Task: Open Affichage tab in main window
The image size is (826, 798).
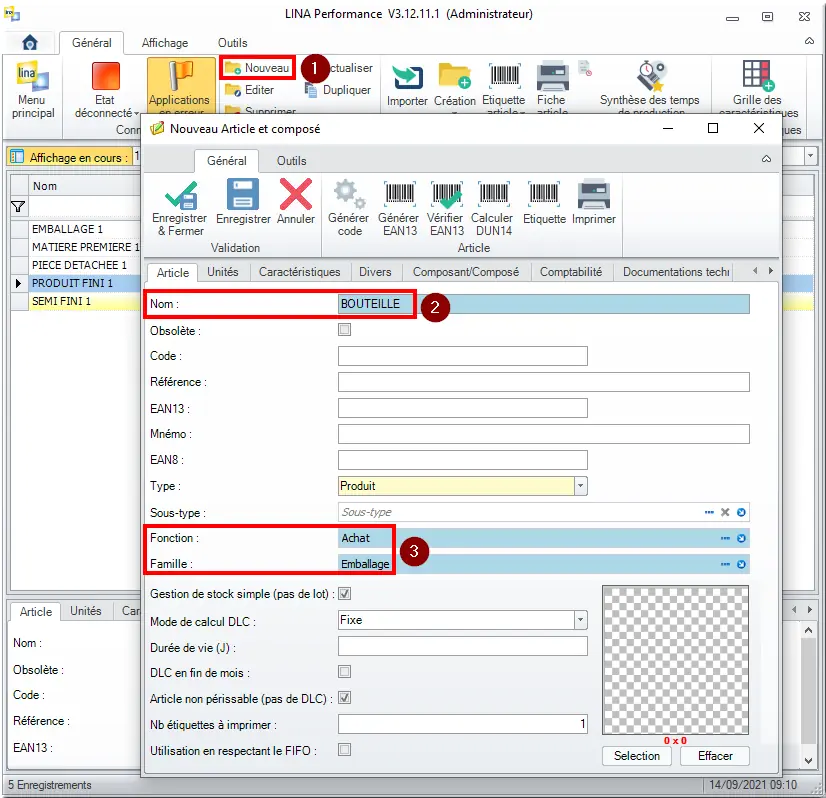Action: coord(165,43)
